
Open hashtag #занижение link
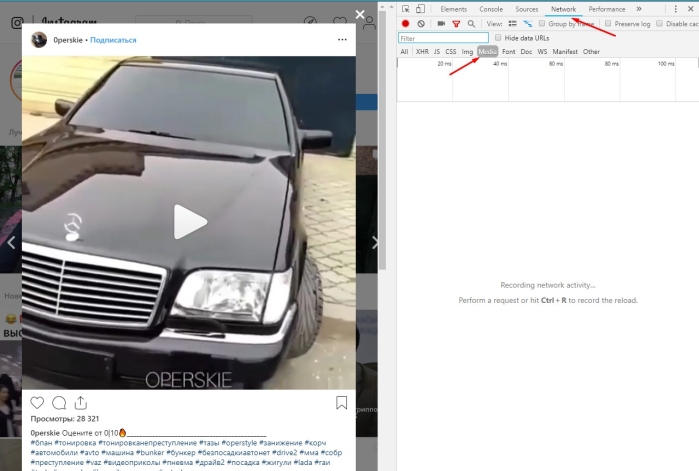(x=281, y=443)
